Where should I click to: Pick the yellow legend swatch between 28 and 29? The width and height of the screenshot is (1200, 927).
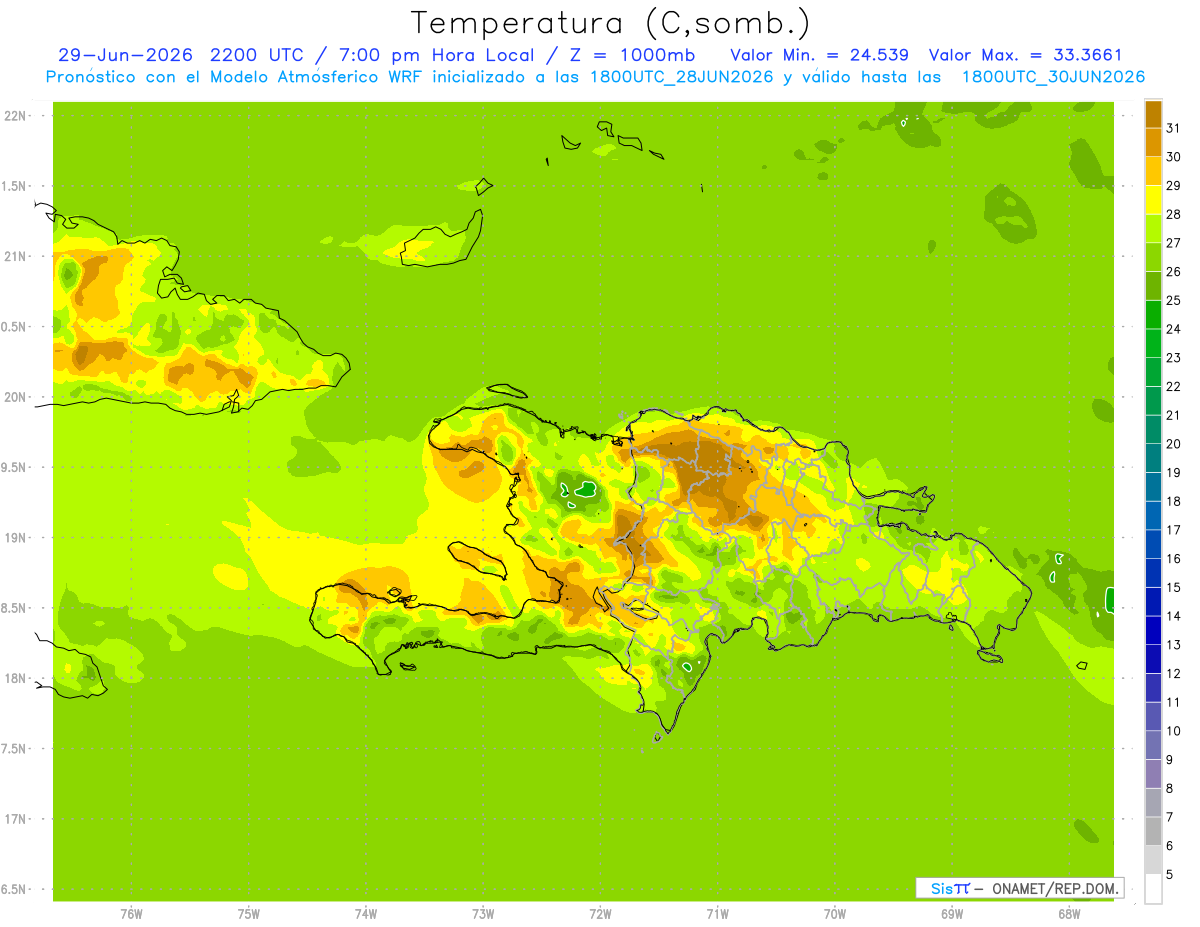(1153, 199)
